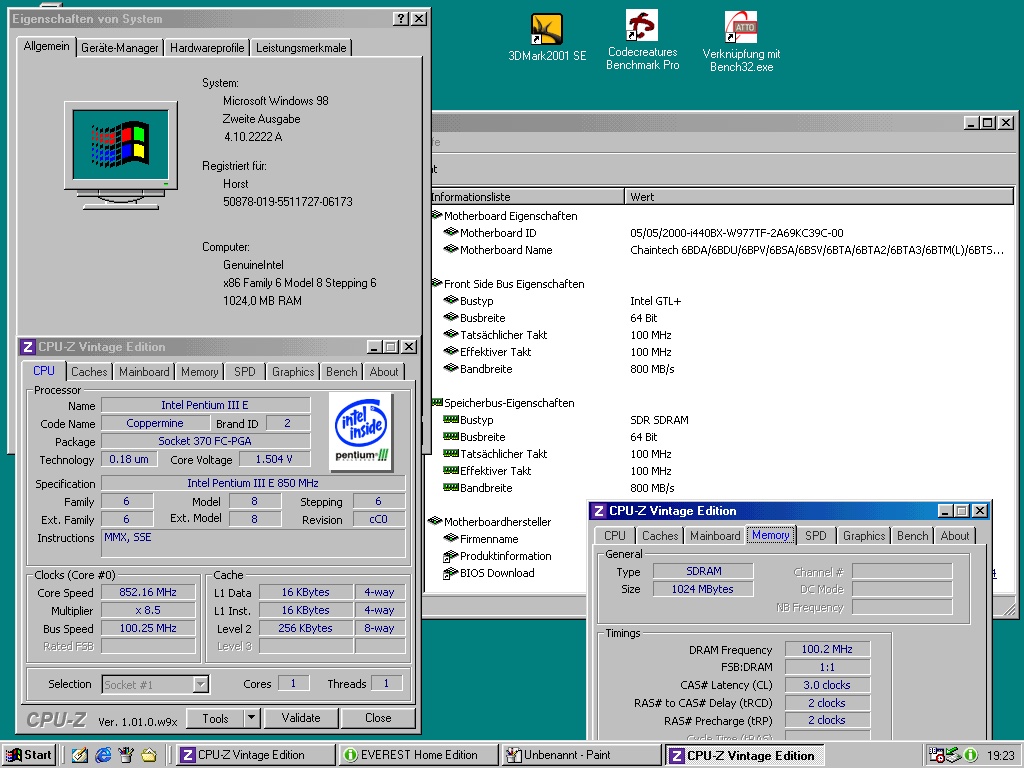Click the Intel Inside Pentium III logo
This screenshot has width=1024, height=768.
[x=360, y=432]
